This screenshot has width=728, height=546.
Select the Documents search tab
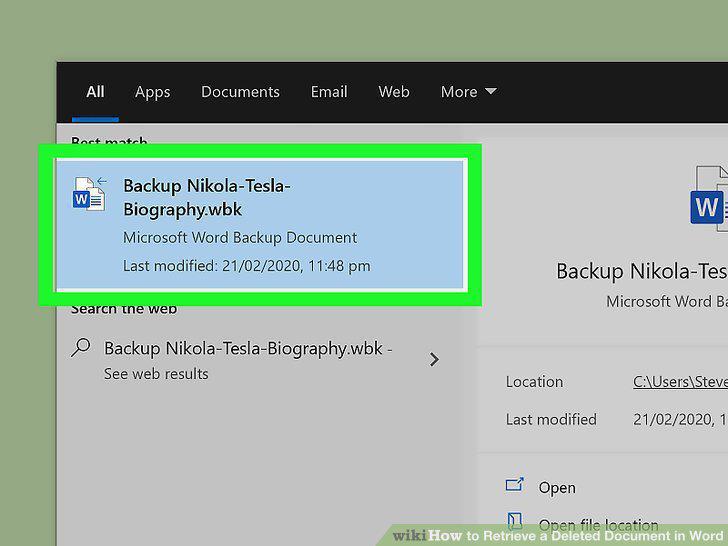pyautogui.click(x=240, y=91)
